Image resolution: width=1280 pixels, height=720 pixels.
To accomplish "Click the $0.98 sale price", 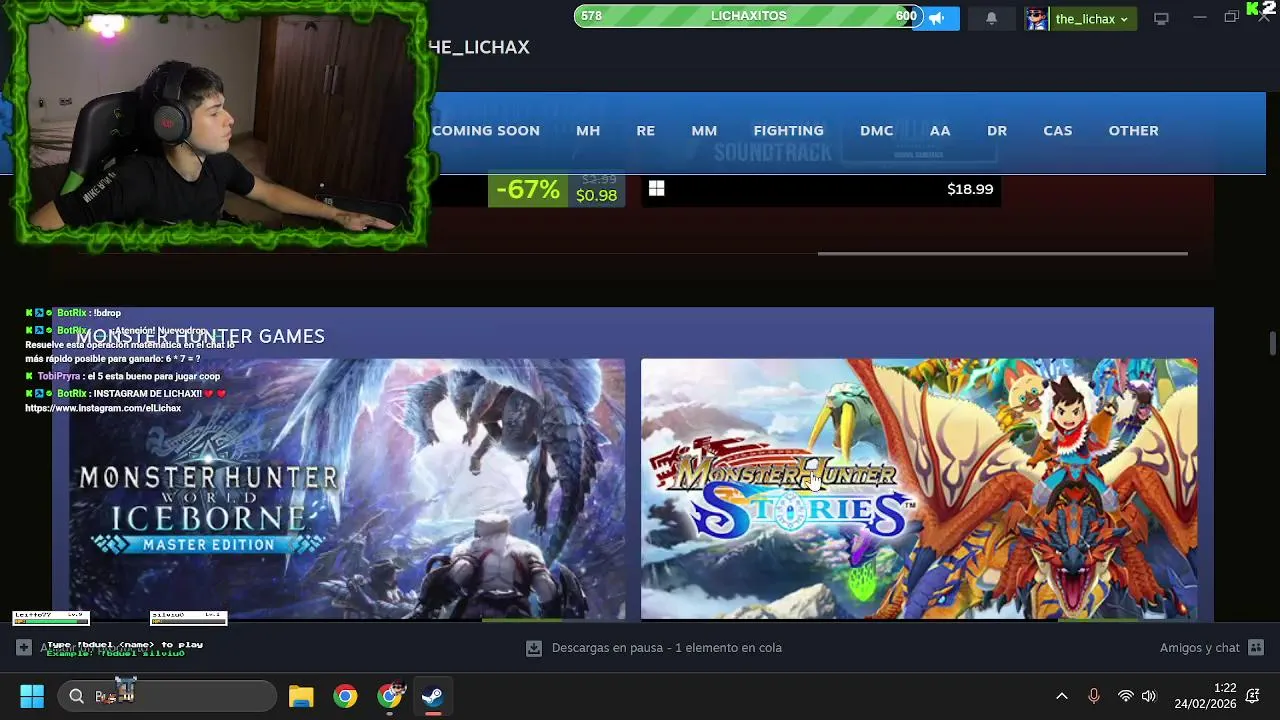I will tap(596, 196).
